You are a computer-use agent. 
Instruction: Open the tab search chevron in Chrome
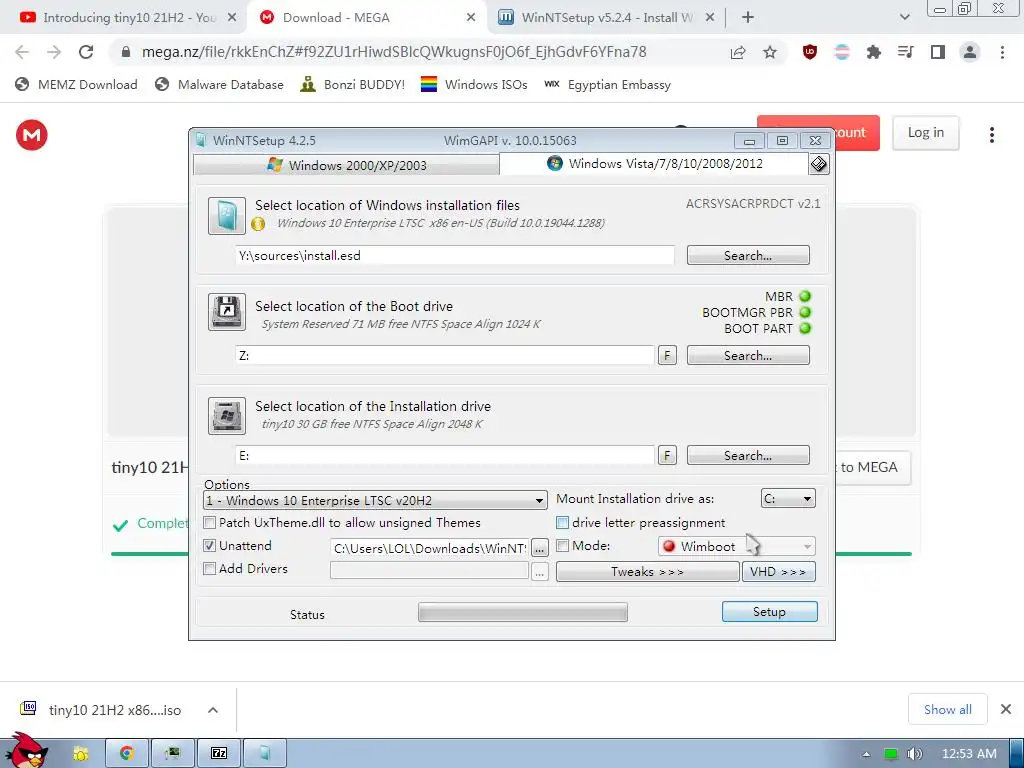pyautogui.click(x=904, y=17)
